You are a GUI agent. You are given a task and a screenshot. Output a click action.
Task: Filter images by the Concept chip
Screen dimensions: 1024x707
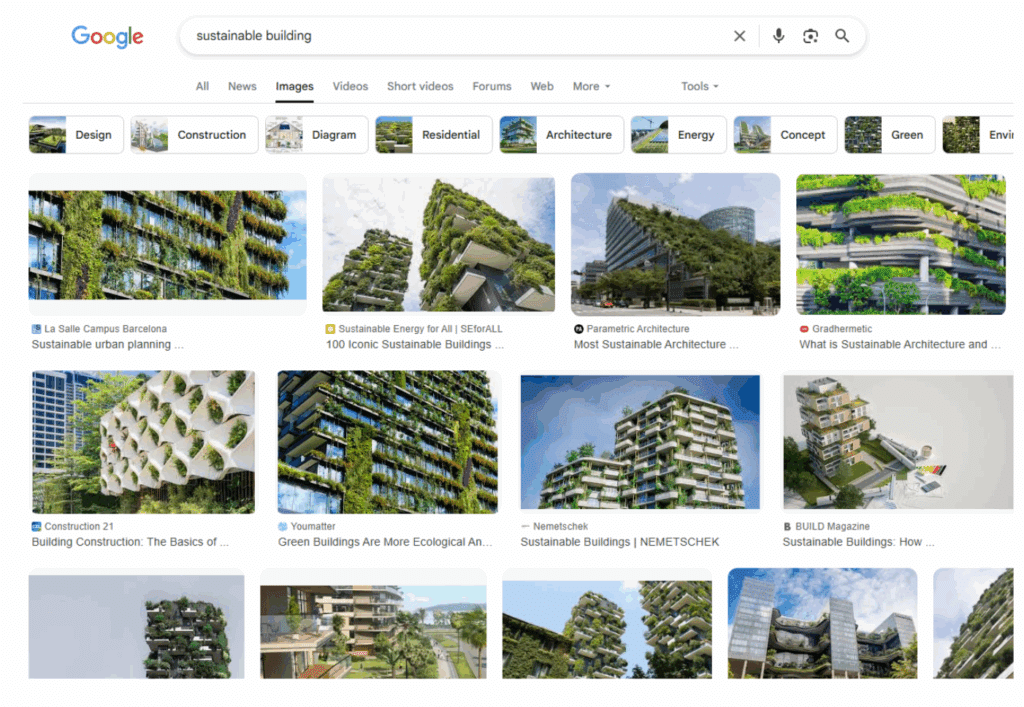[x=785, y=135]
